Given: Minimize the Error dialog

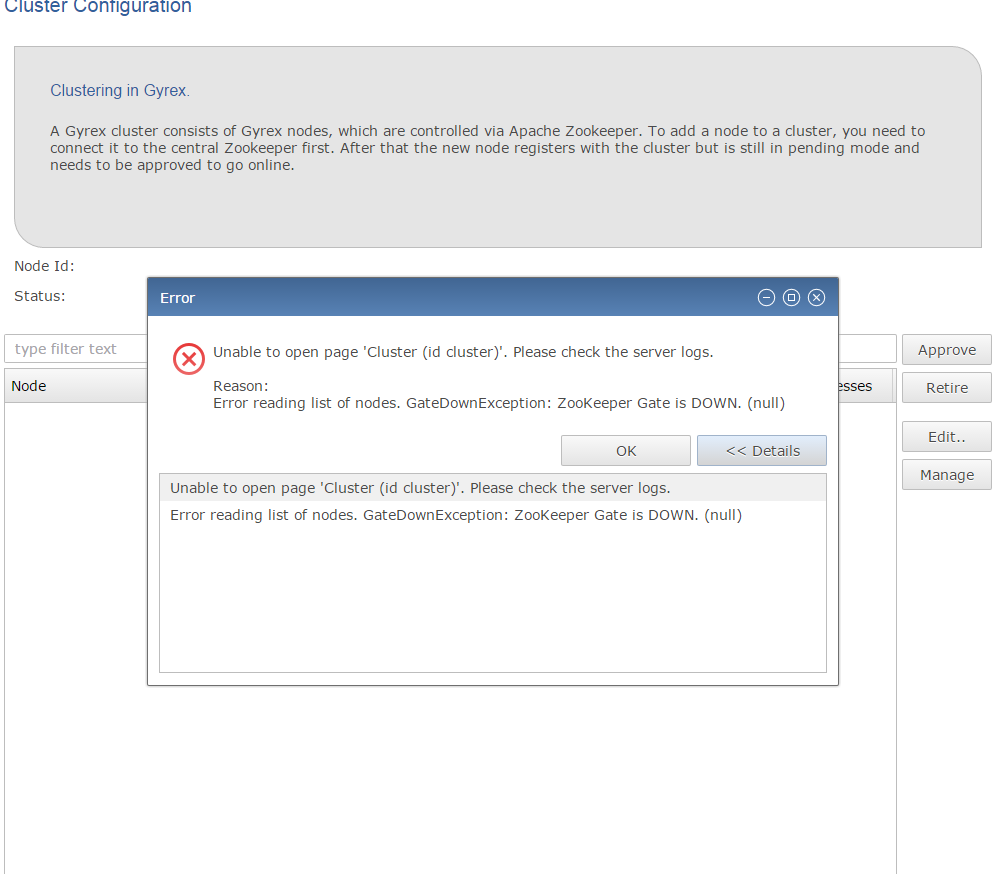Looking at the screenshot, I should (766, 297).
